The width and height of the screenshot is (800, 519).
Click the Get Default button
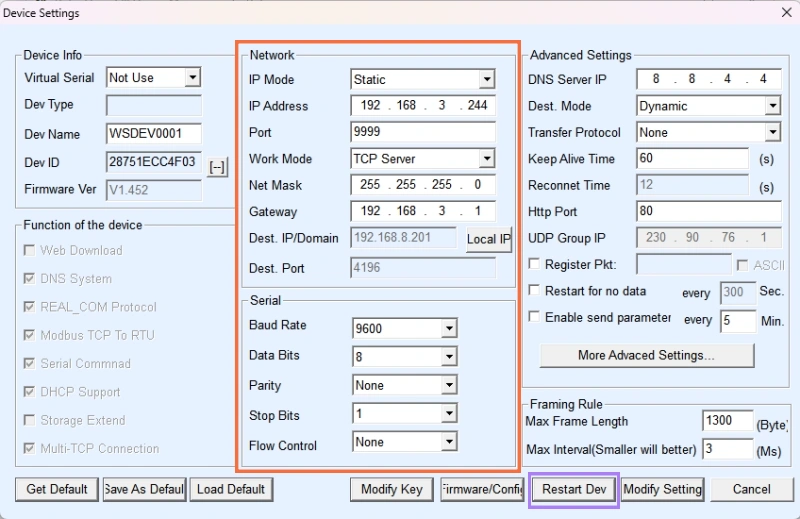[x=57, y=489]
